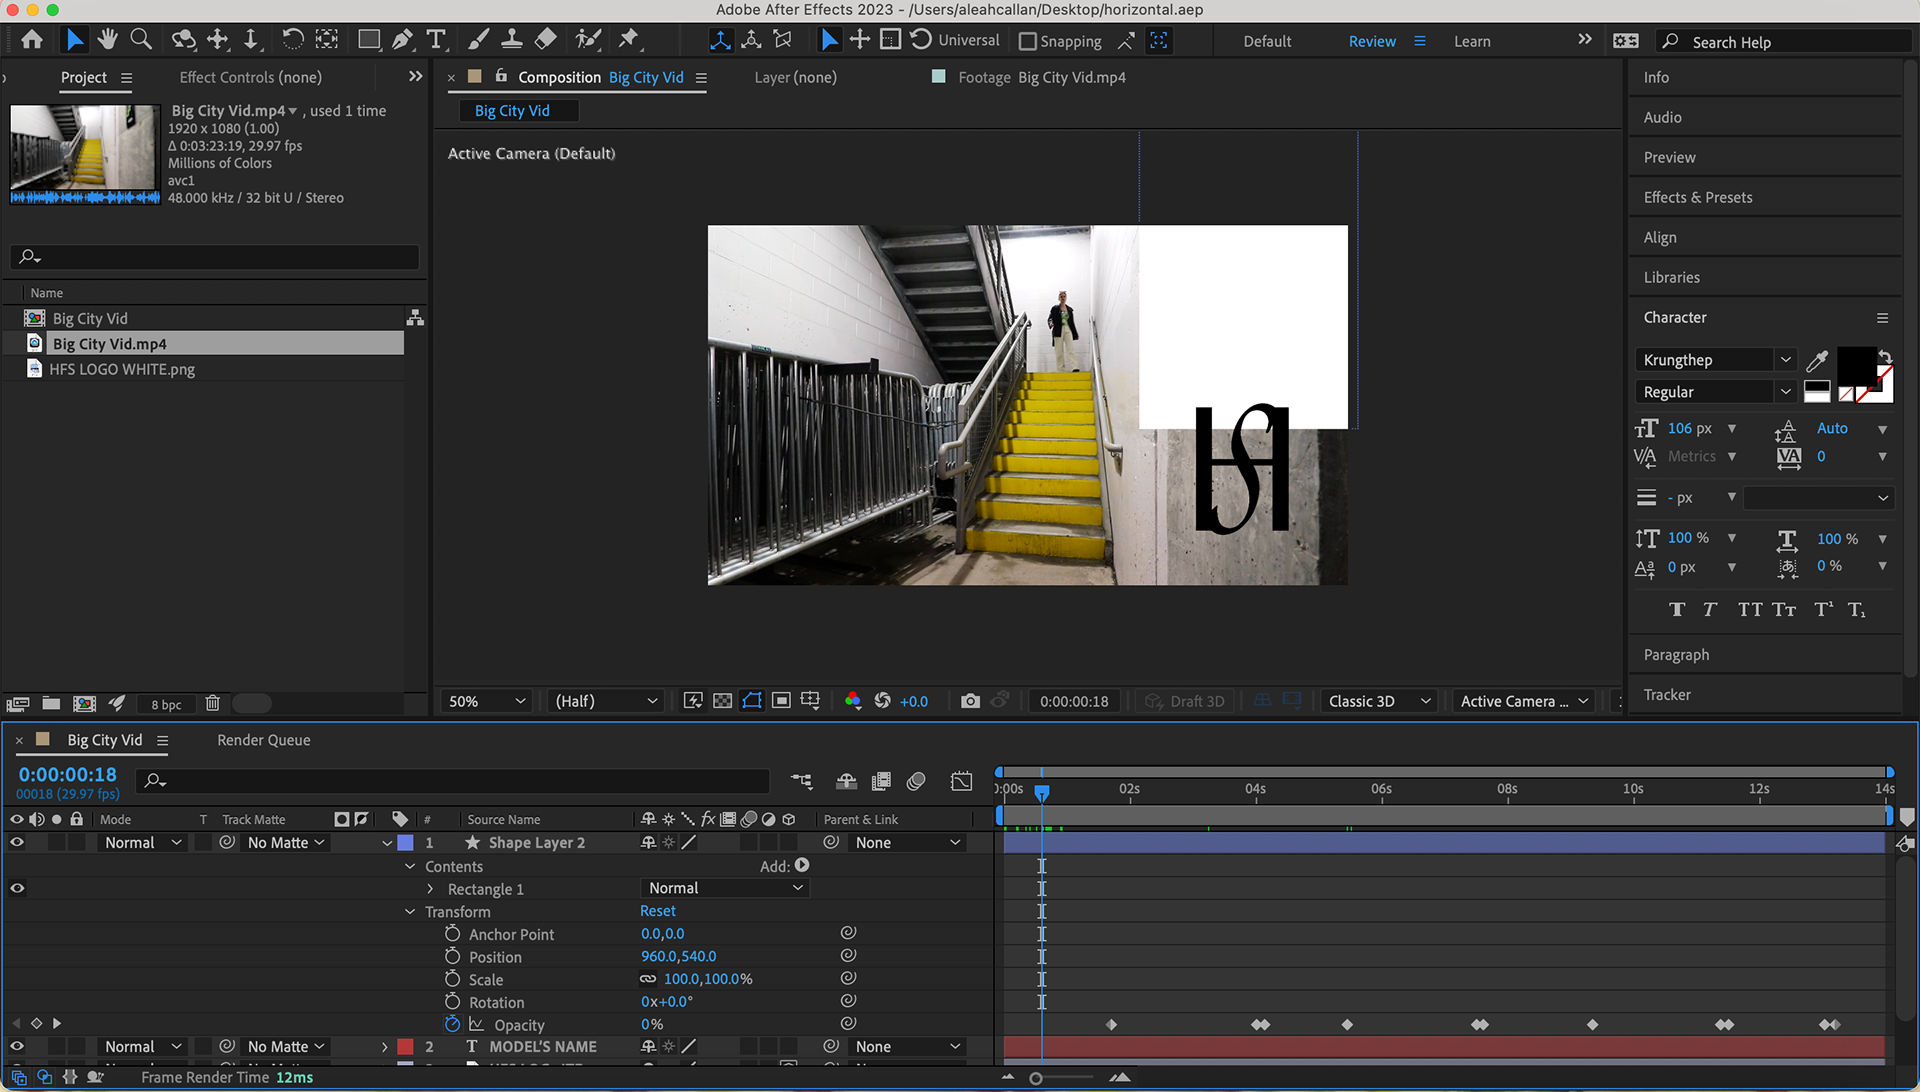Select the Puppet Pin tool
The height and width of the screenshot is (1092, 1920).
pyautogui.click(x=628, y=40)
